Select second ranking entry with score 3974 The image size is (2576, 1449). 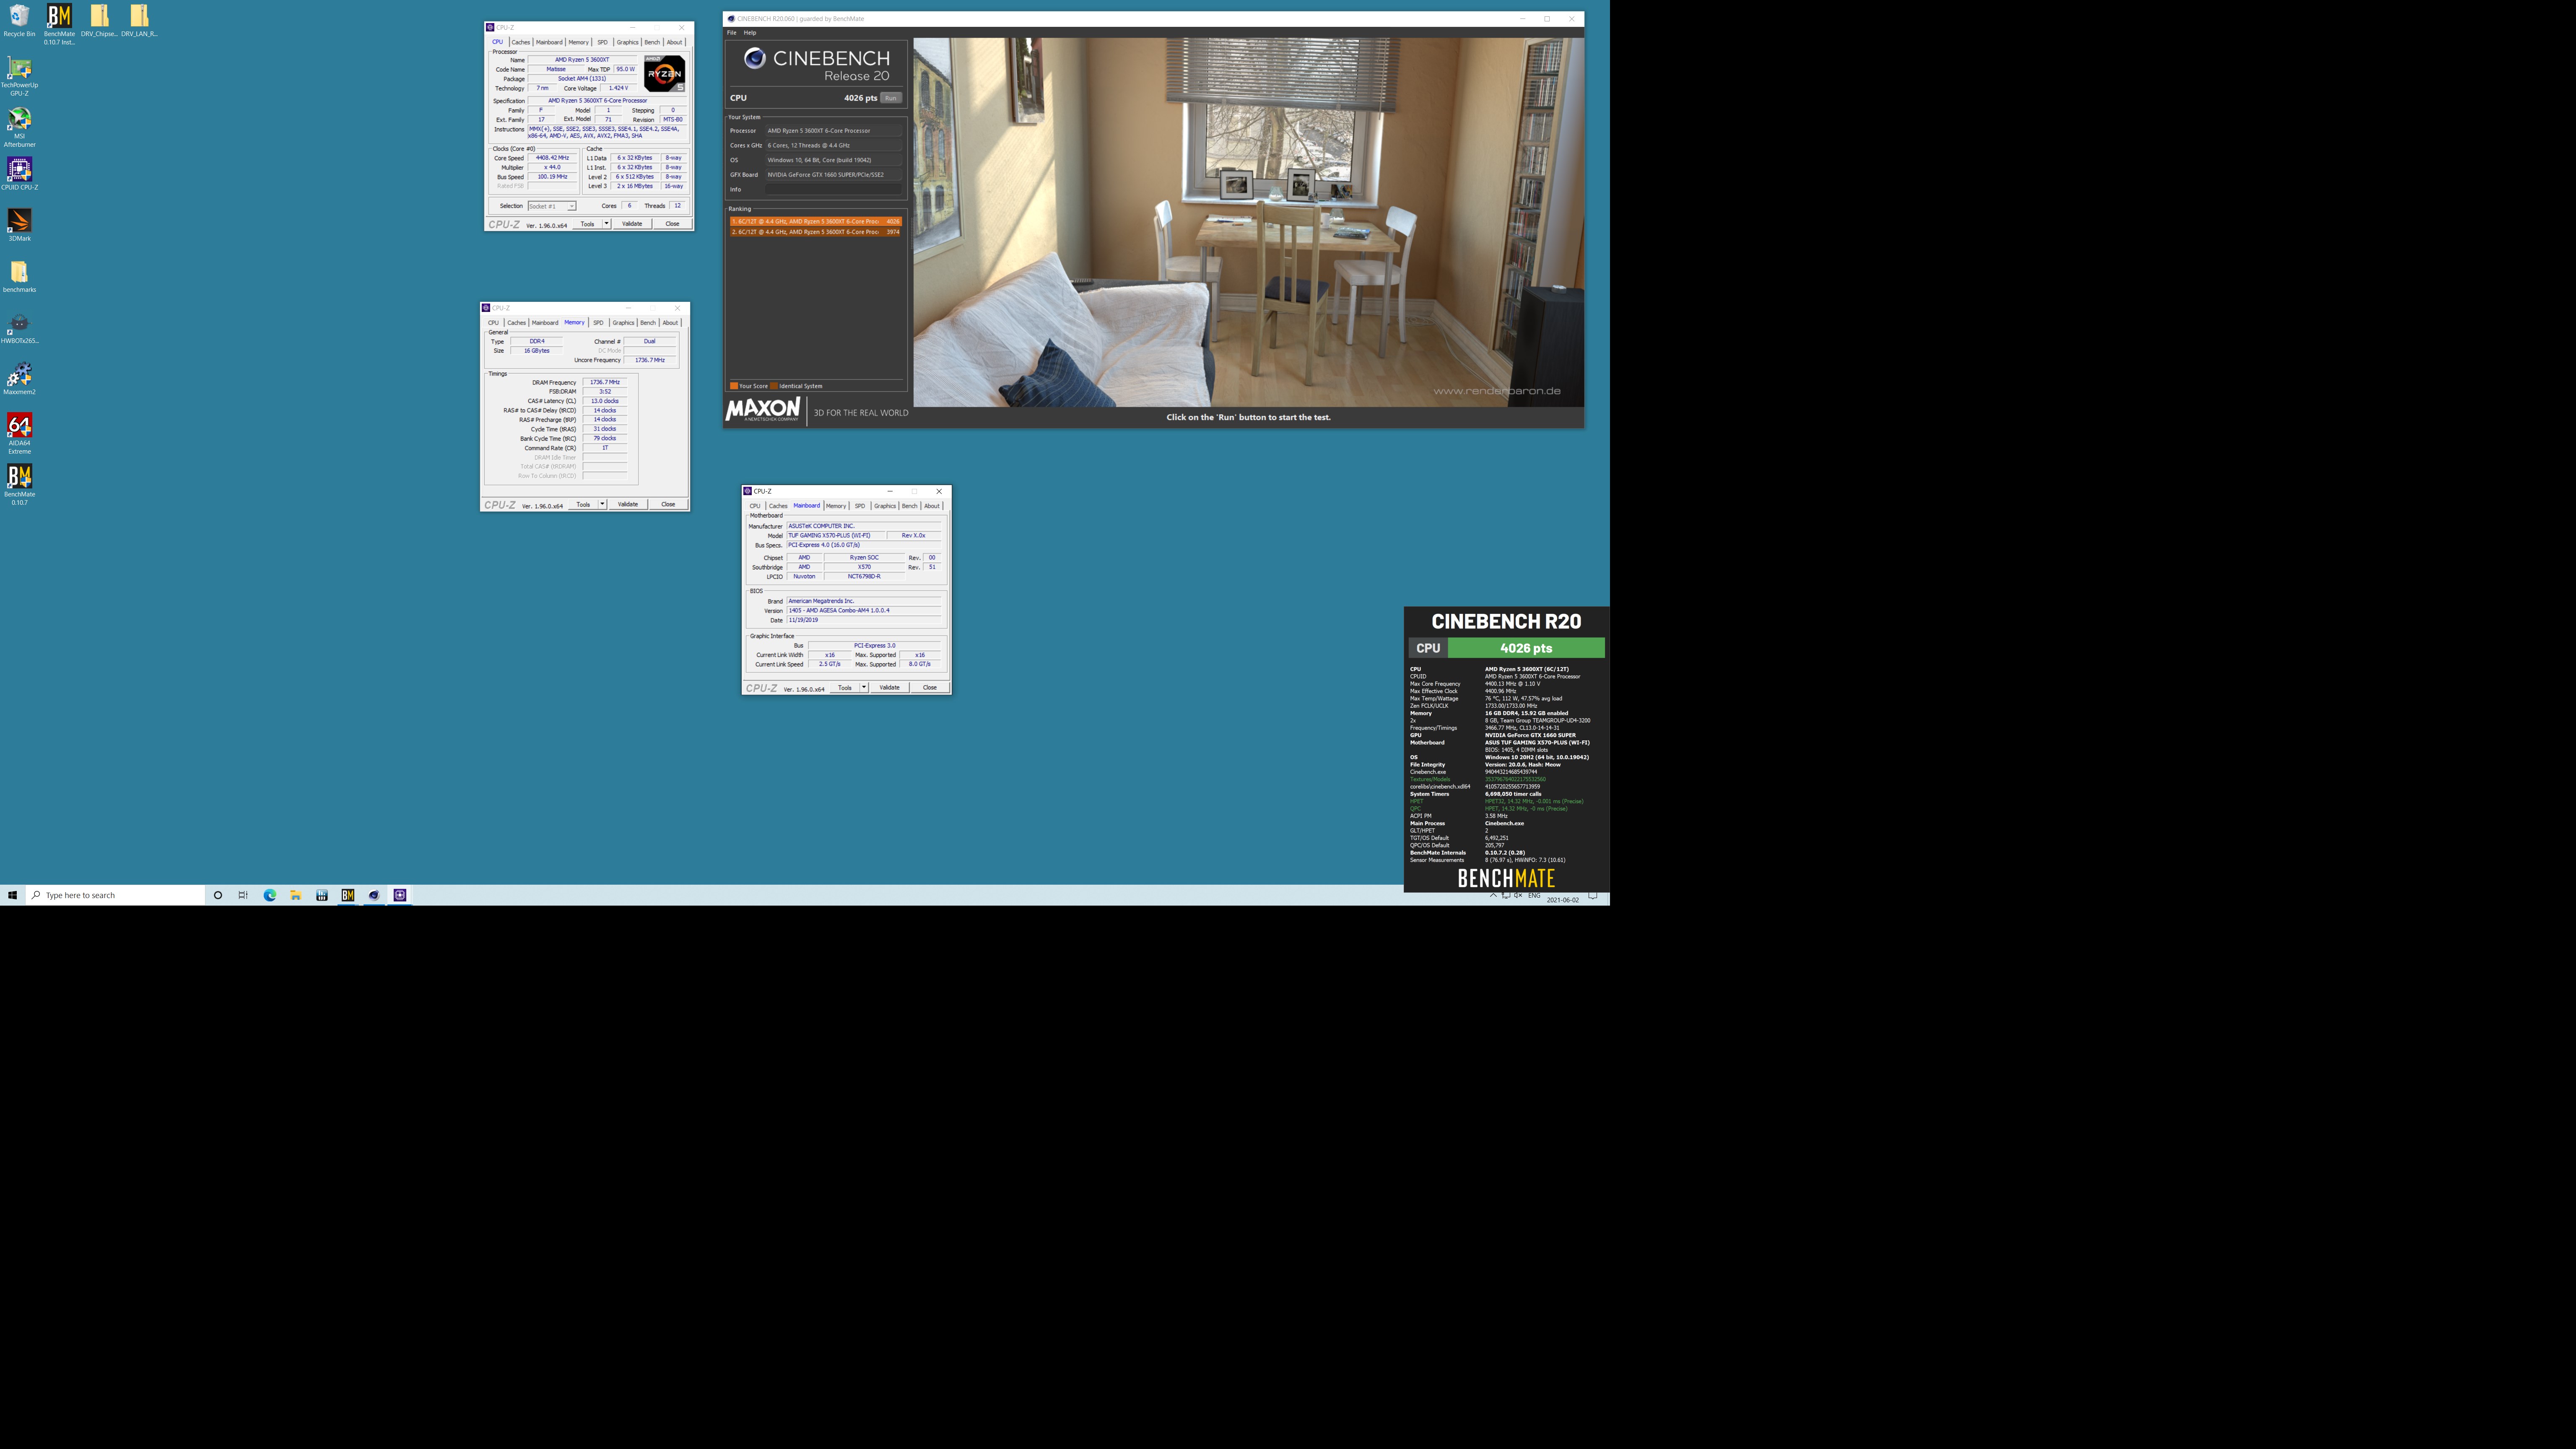pyautogui.click(x=815, y=232)
